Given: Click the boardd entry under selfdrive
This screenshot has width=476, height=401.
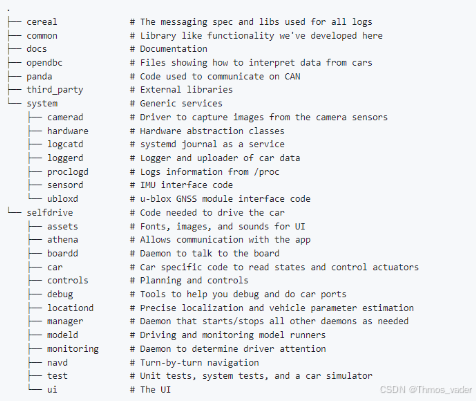Looking at the screenshot, I should point(63,253).
